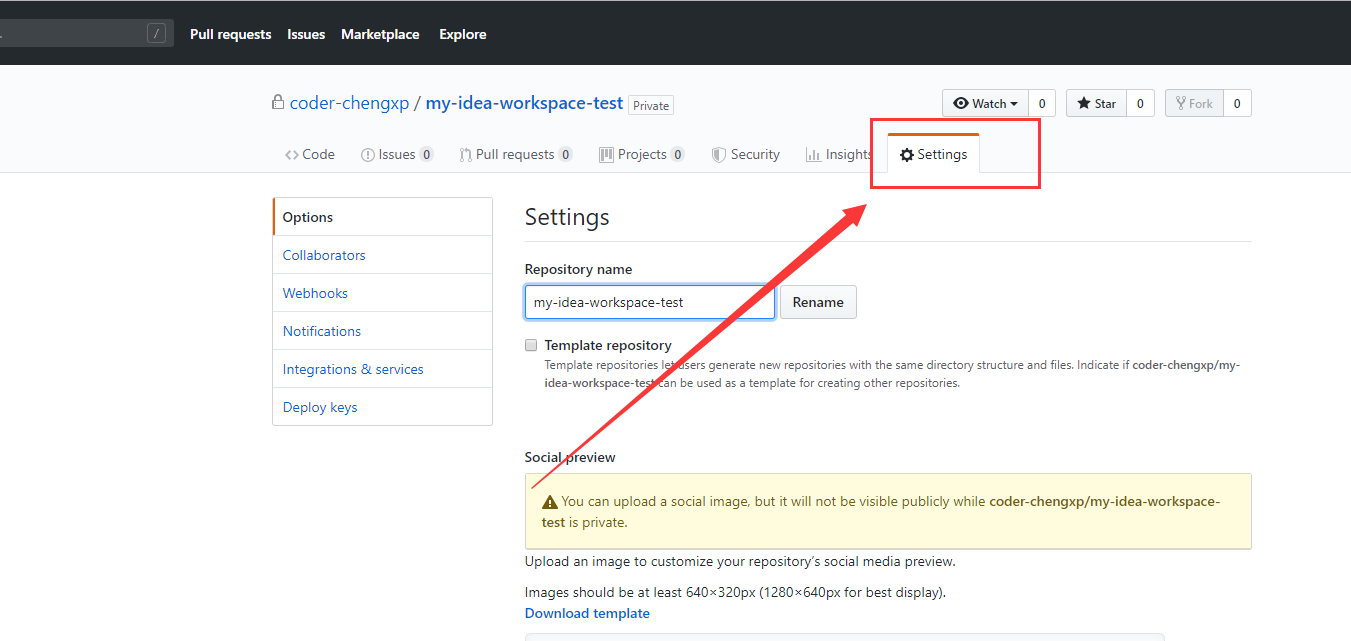Click the issue circle icon on Issues tab

(x=368, y=155)
